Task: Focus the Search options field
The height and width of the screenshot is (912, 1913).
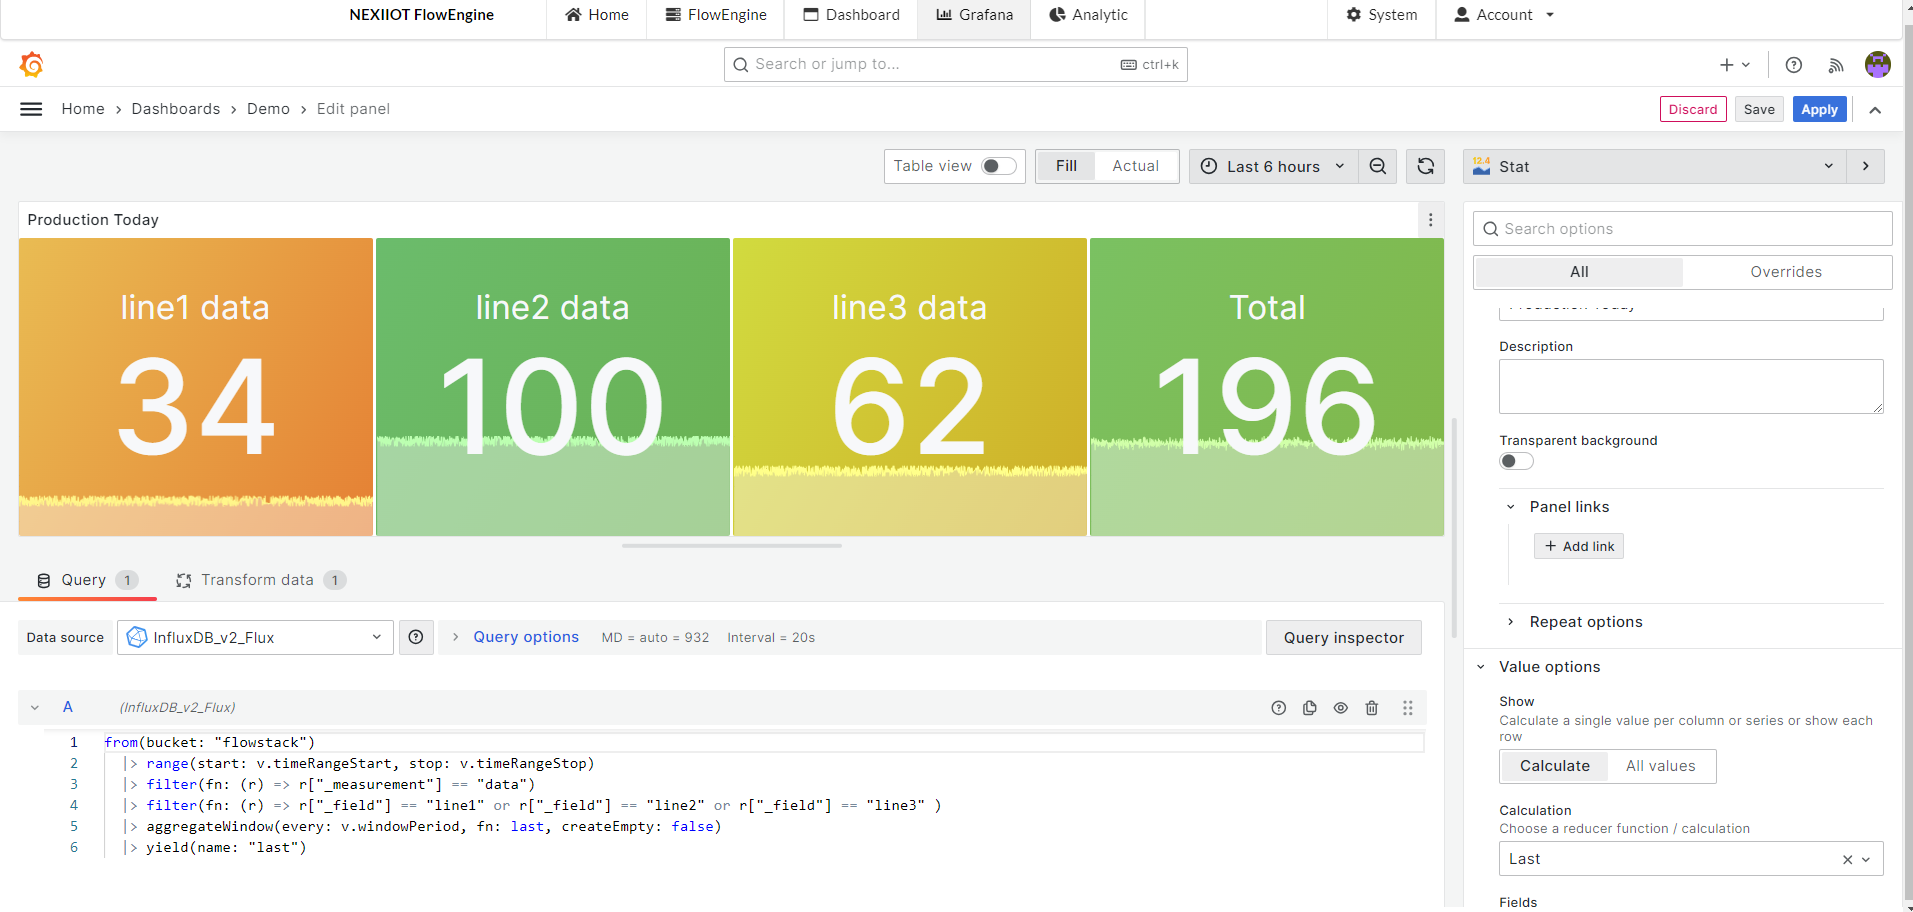Action: coord(1682,229)
